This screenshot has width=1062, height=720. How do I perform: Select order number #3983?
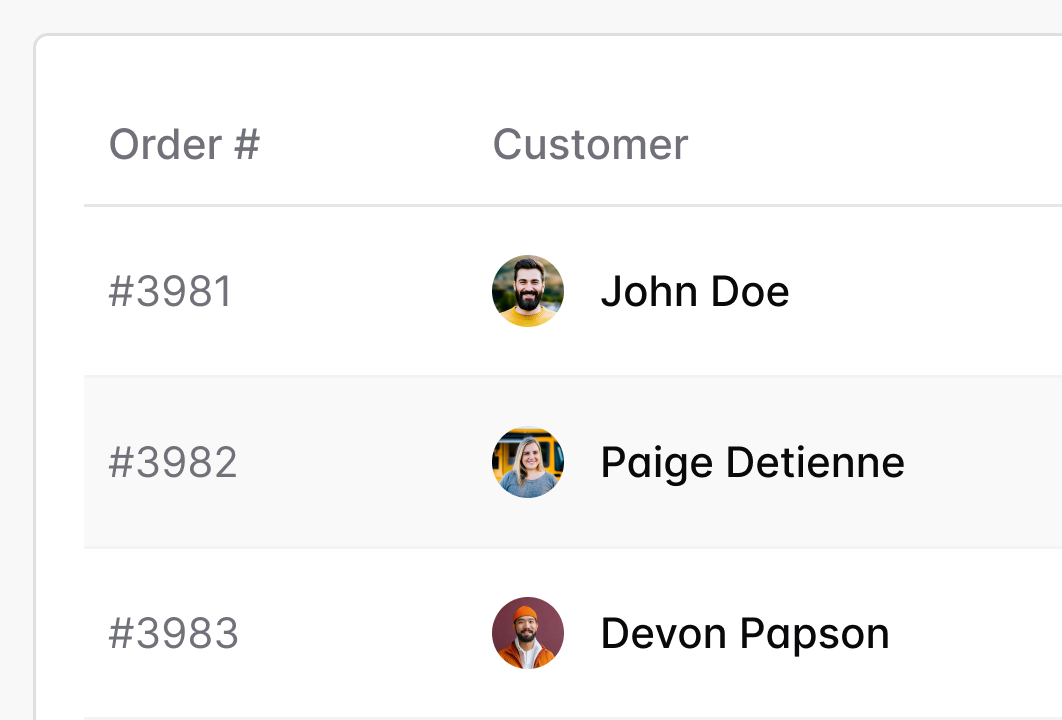tap(173, 634)
